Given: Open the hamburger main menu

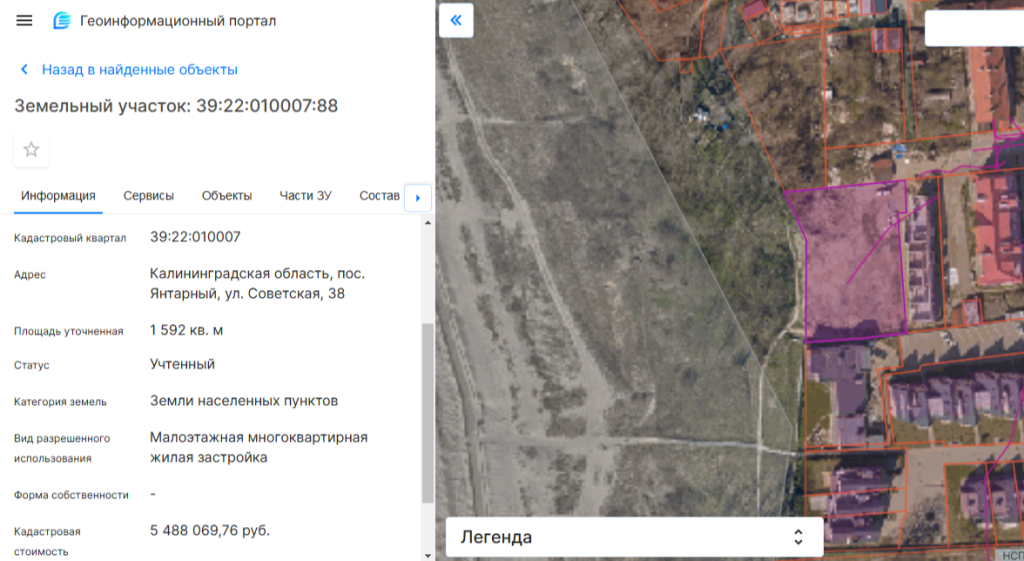Looking at the screenshot, I should point(24,21).
